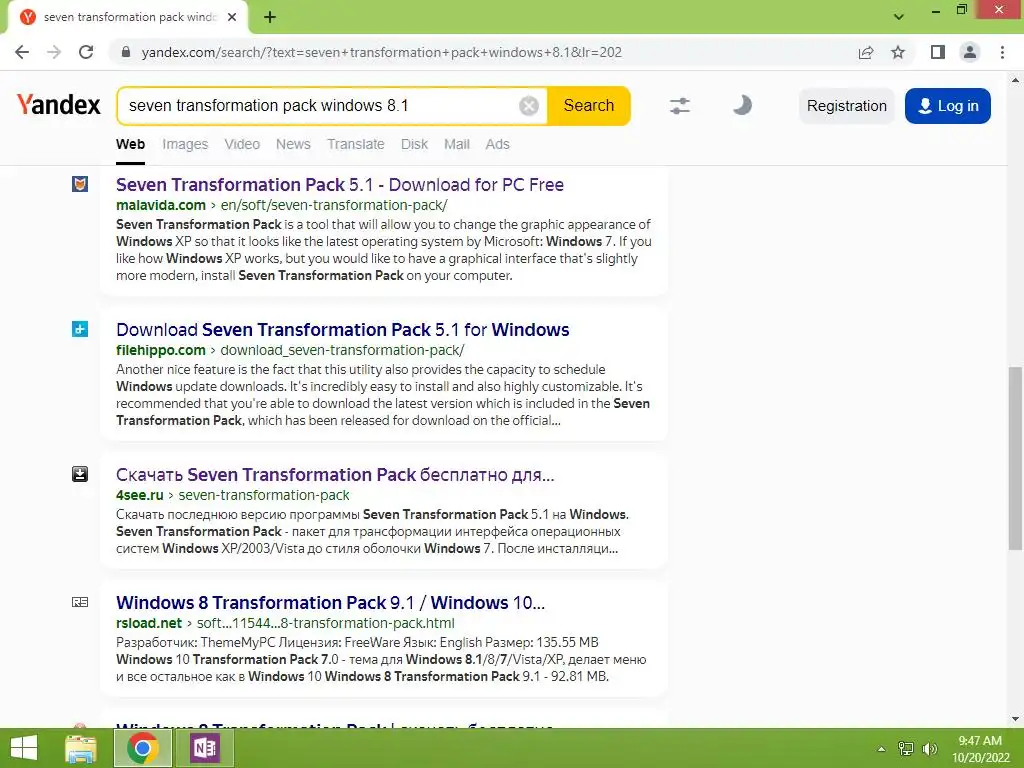Switch to the News tab
The width and height of the screenshot is (1024, 768).
(x=293, y=144)
